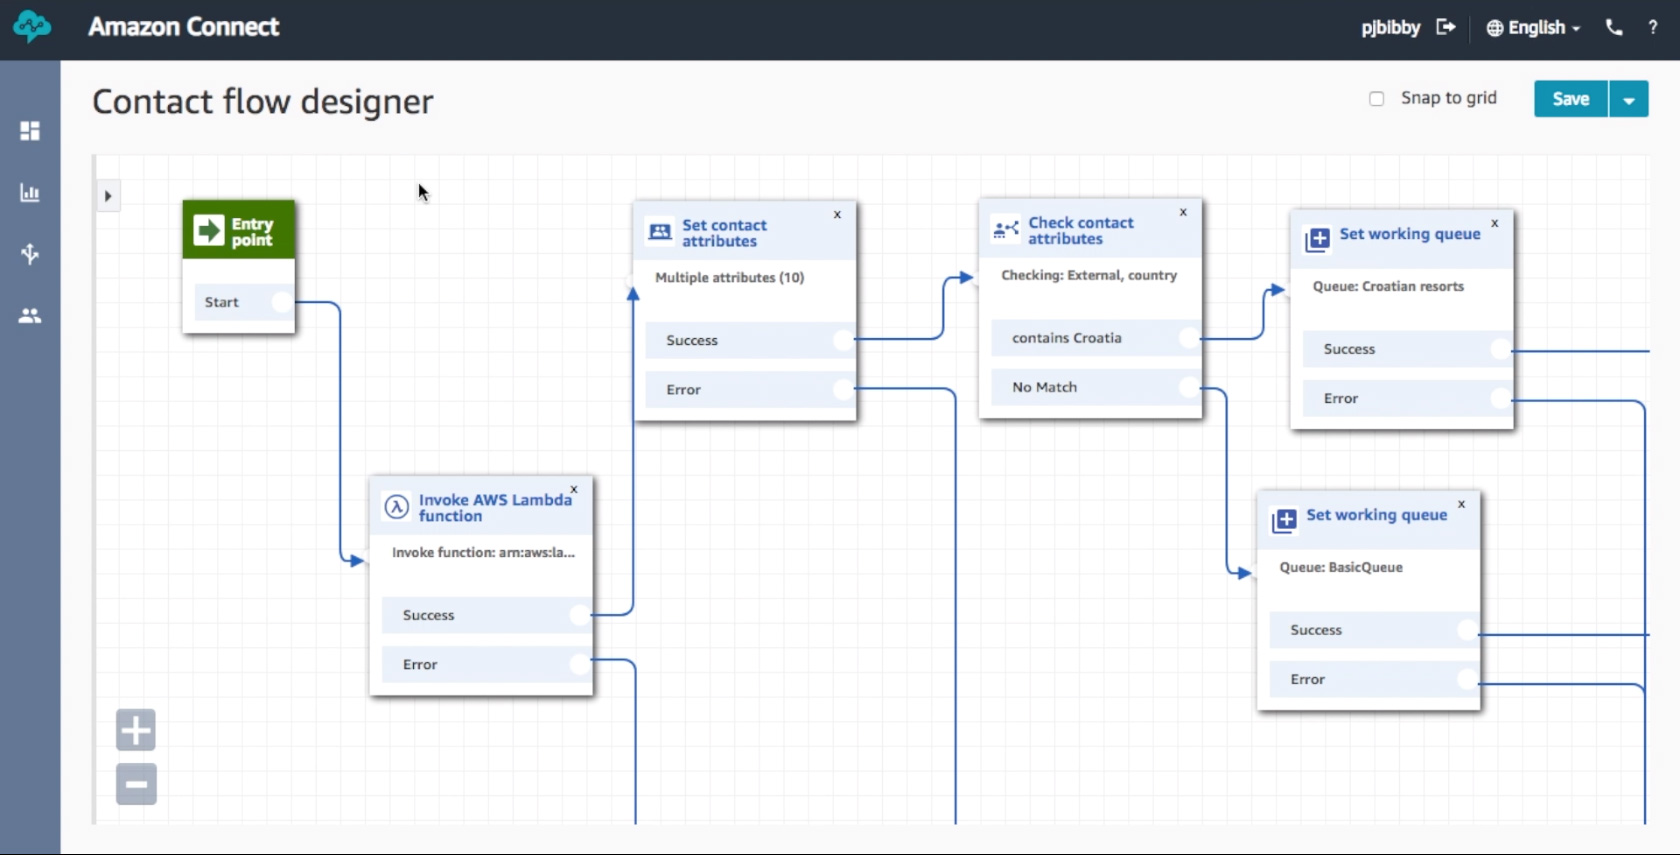Click the Check contact attributes block icon
Image resolution: width=1680 pixels, height=855 pixels.
(x=1006, y=230)
